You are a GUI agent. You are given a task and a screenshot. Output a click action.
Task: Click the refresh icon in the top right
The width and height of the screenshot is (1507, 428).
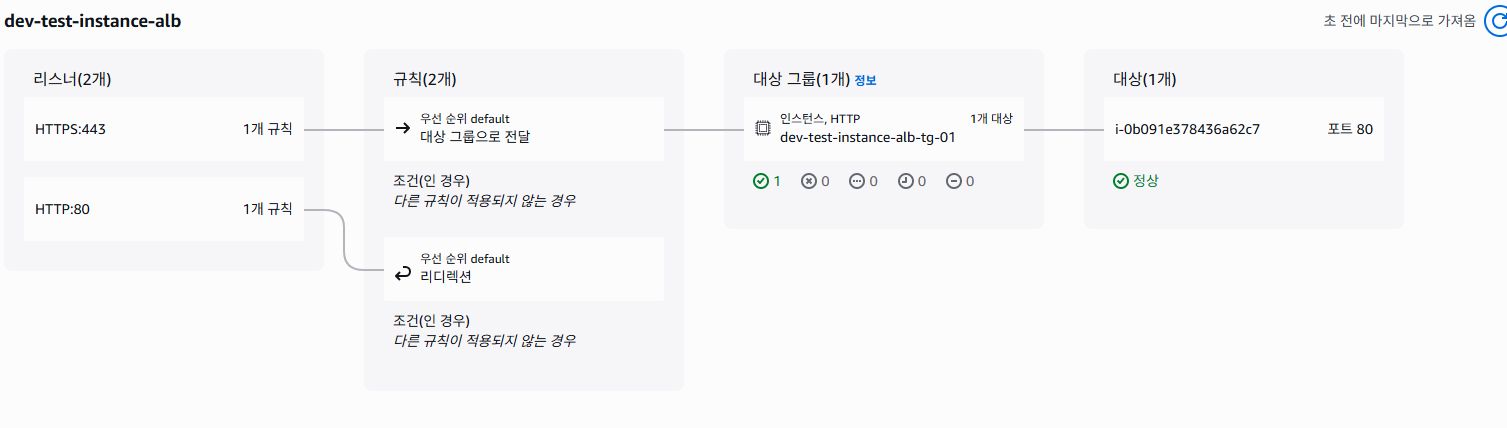1496,20
